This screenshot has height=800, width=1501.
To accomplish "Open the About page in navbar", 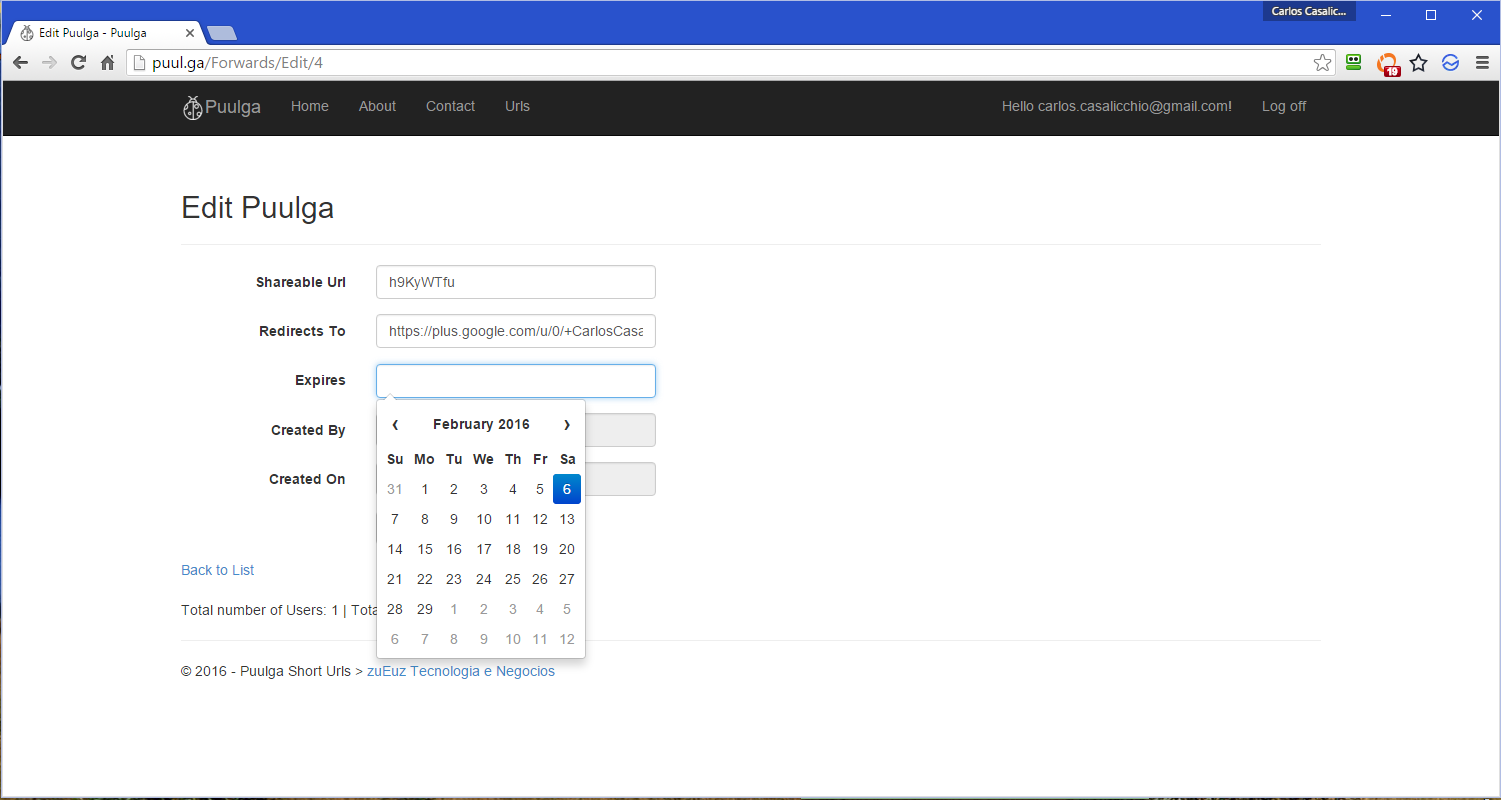I will 377,107.
